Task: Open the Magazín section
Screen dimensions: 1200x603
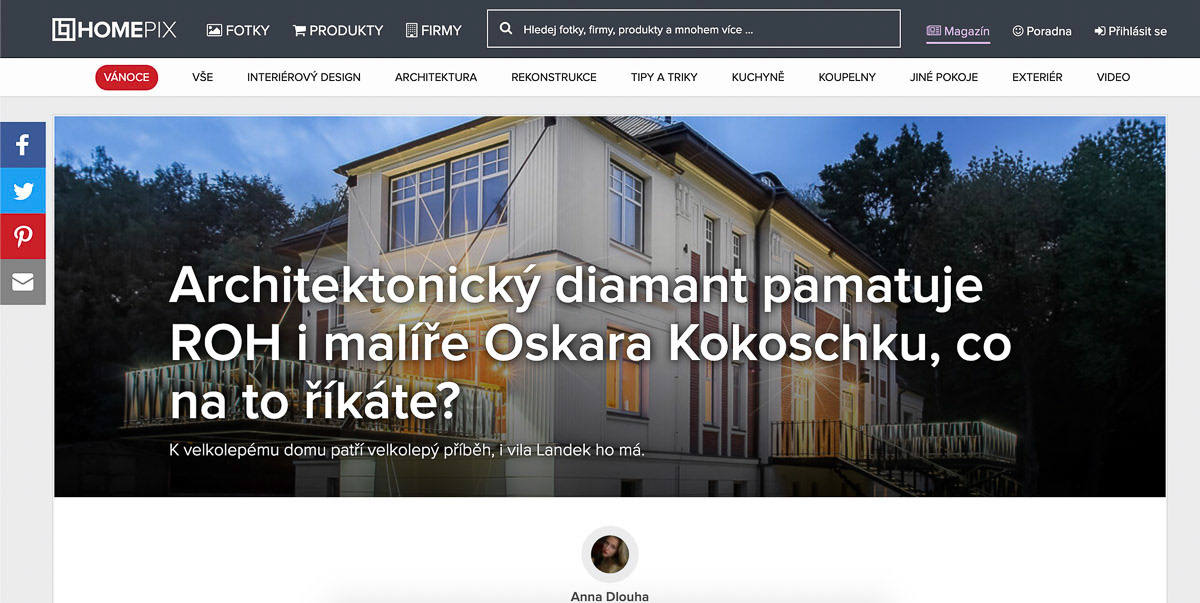Action: point(958,31)
